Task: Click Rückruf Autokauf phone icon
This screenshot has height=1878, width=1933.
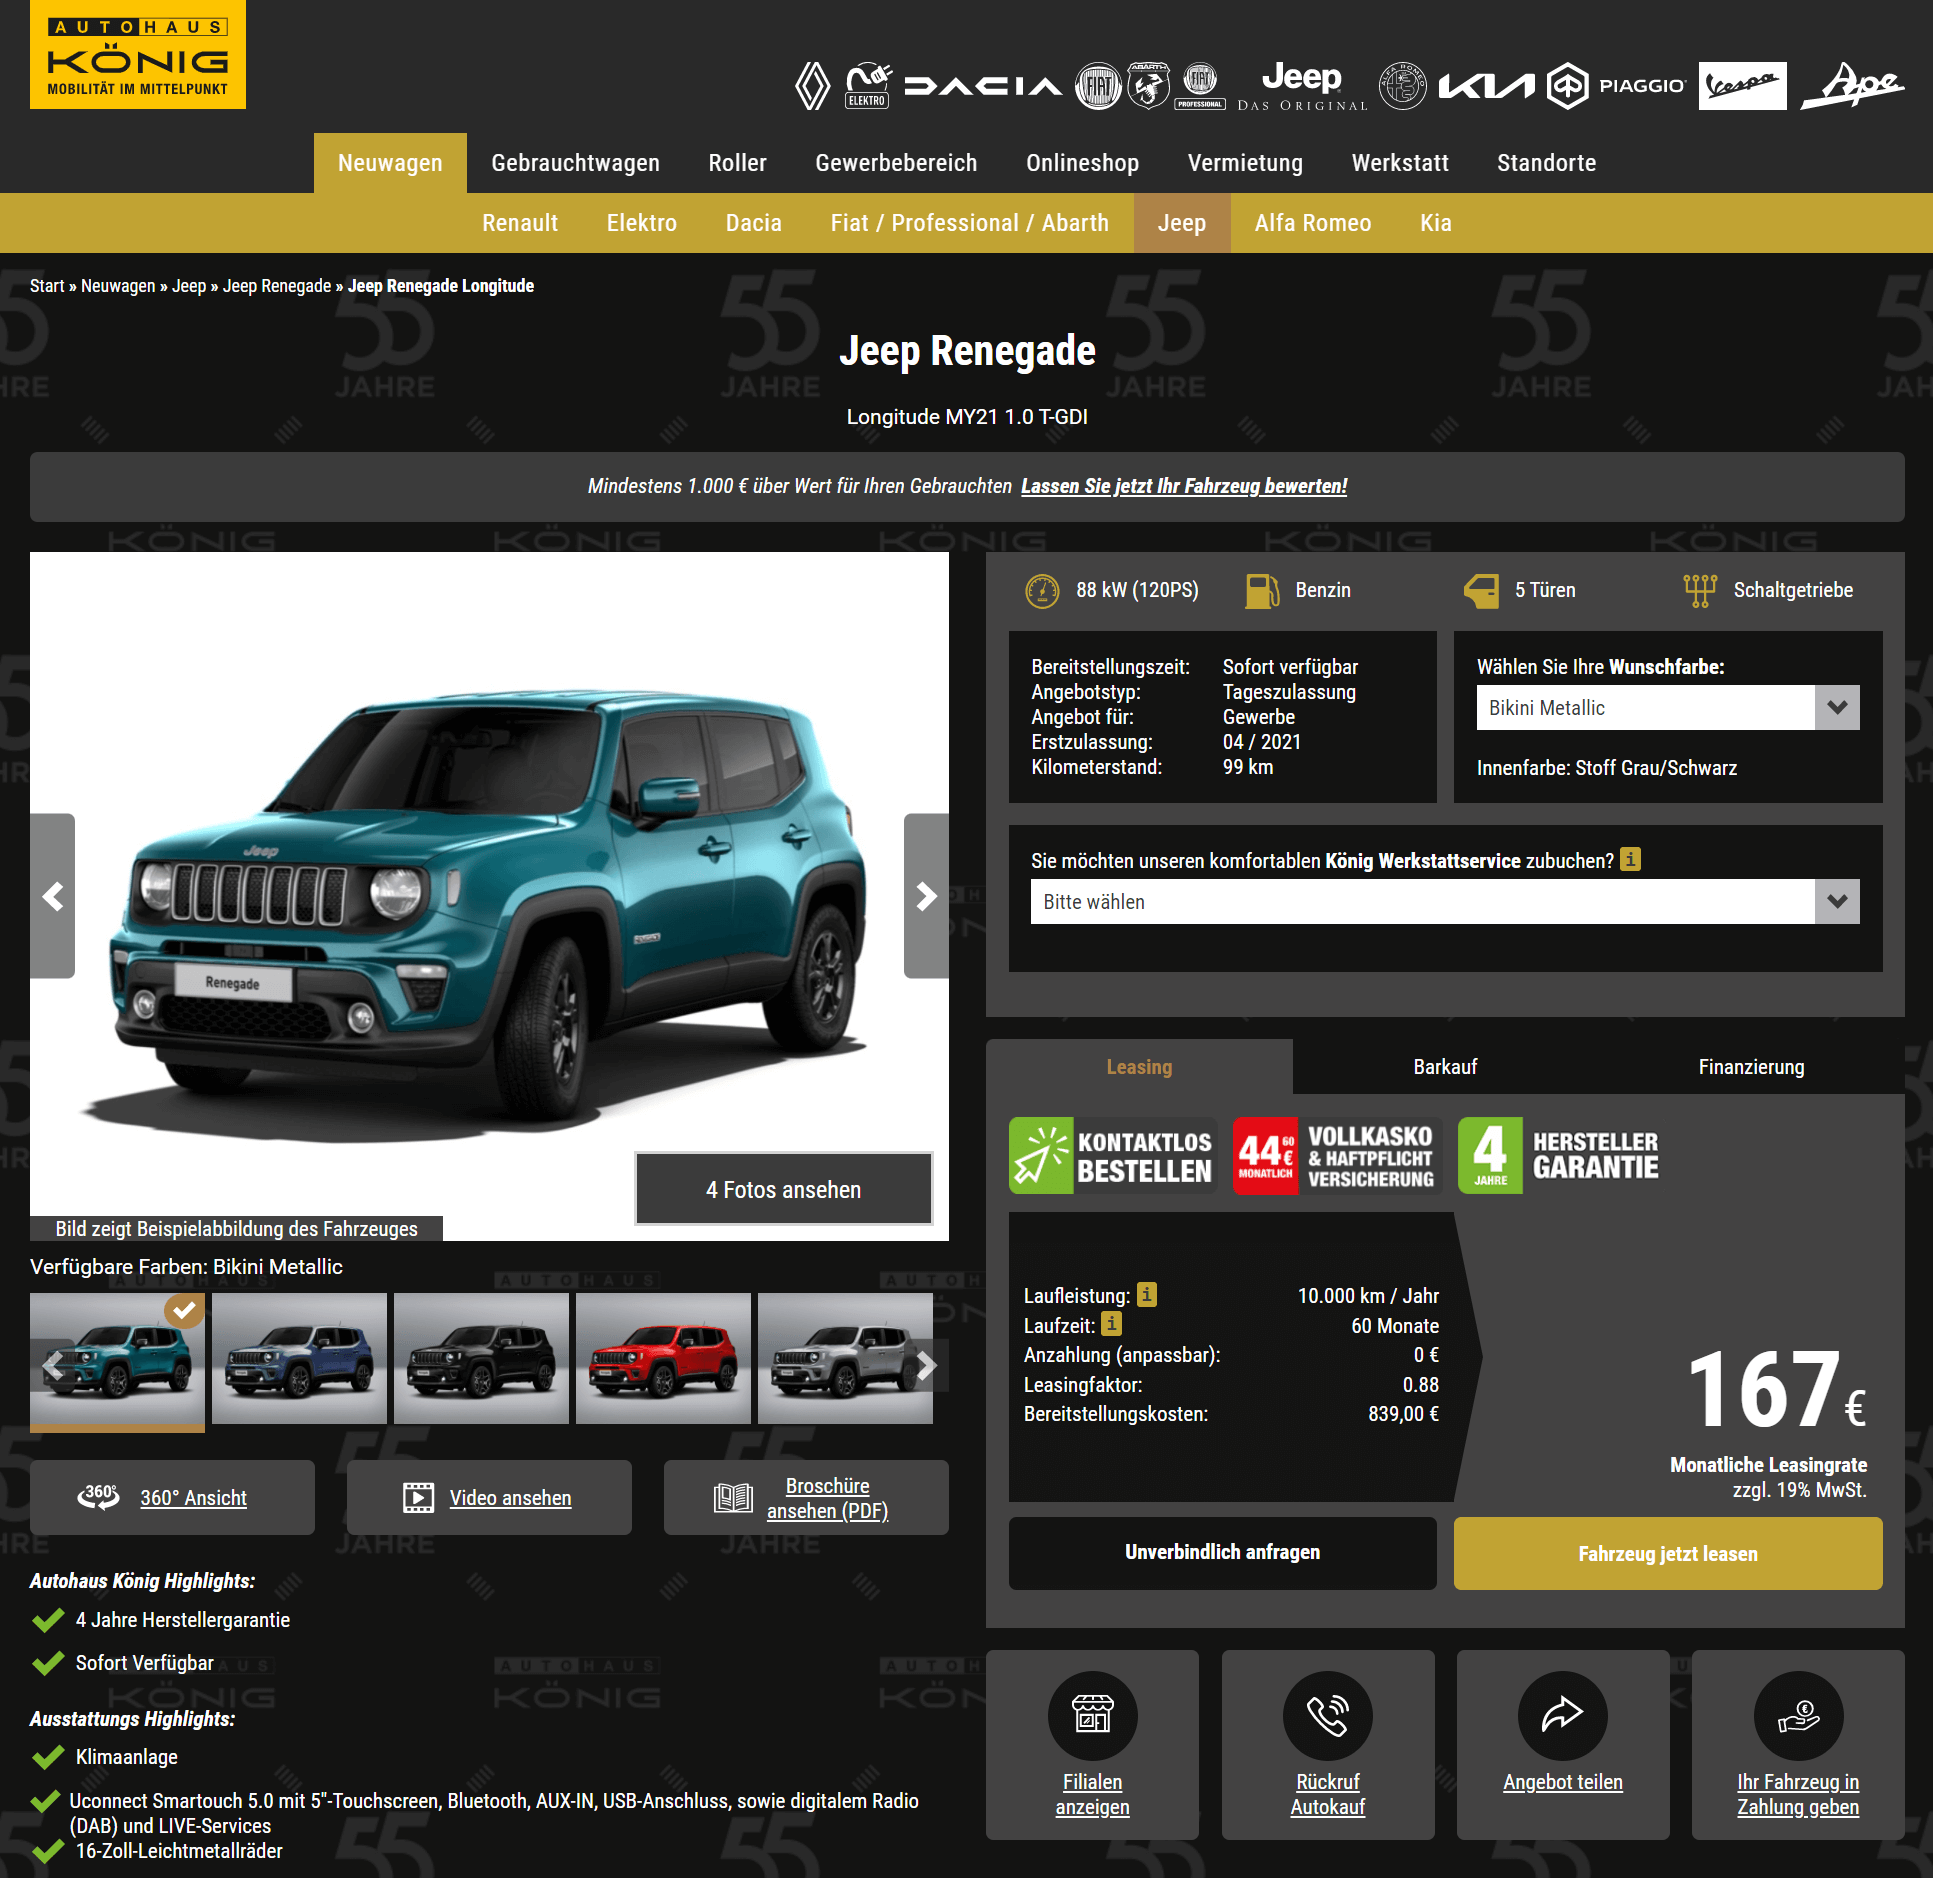Action: tap(1328, 1716)
